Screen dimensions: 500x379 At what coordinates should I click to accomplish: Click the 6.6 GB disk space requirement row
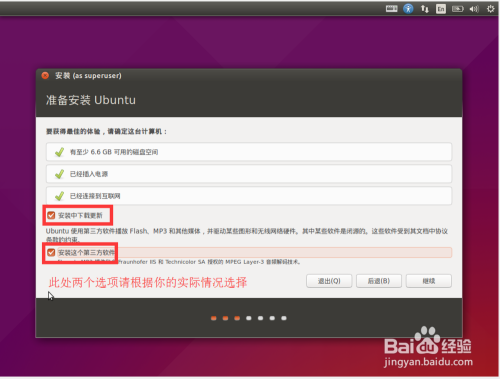point(249,152)
